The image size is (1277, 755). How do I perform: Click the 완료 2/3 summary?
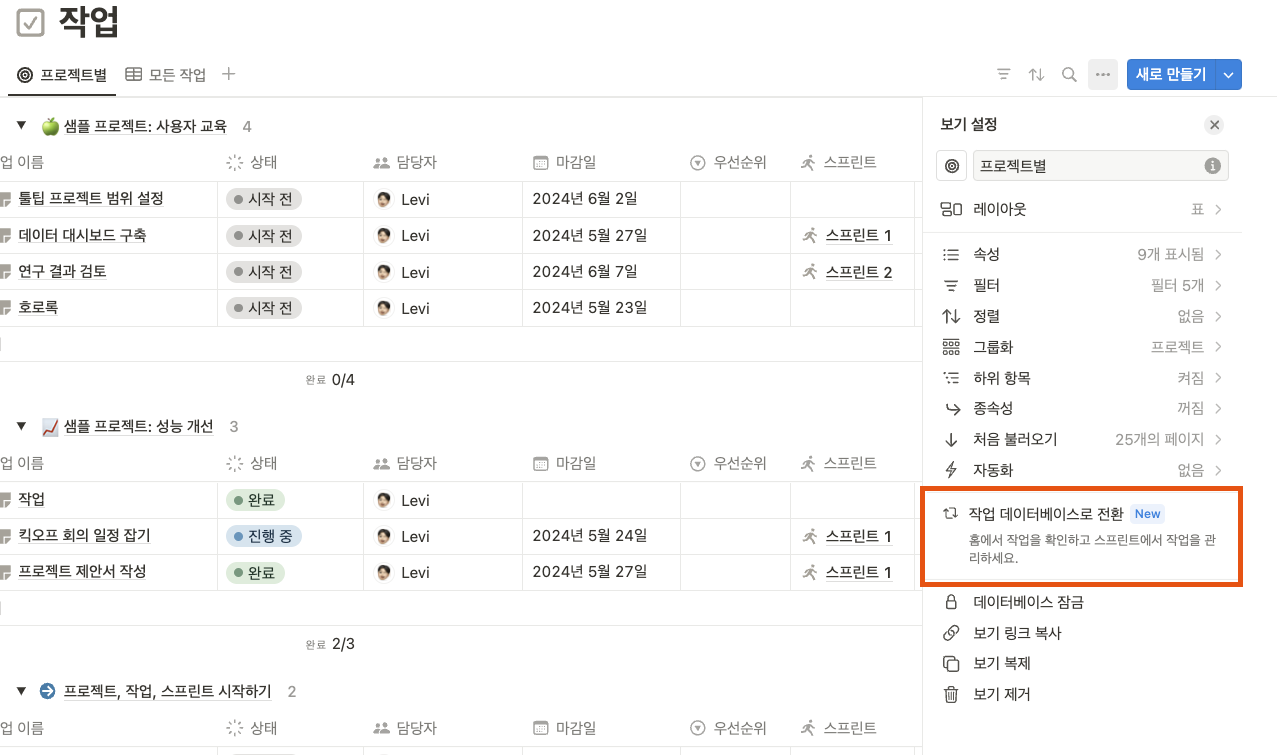tap(330, 645)
